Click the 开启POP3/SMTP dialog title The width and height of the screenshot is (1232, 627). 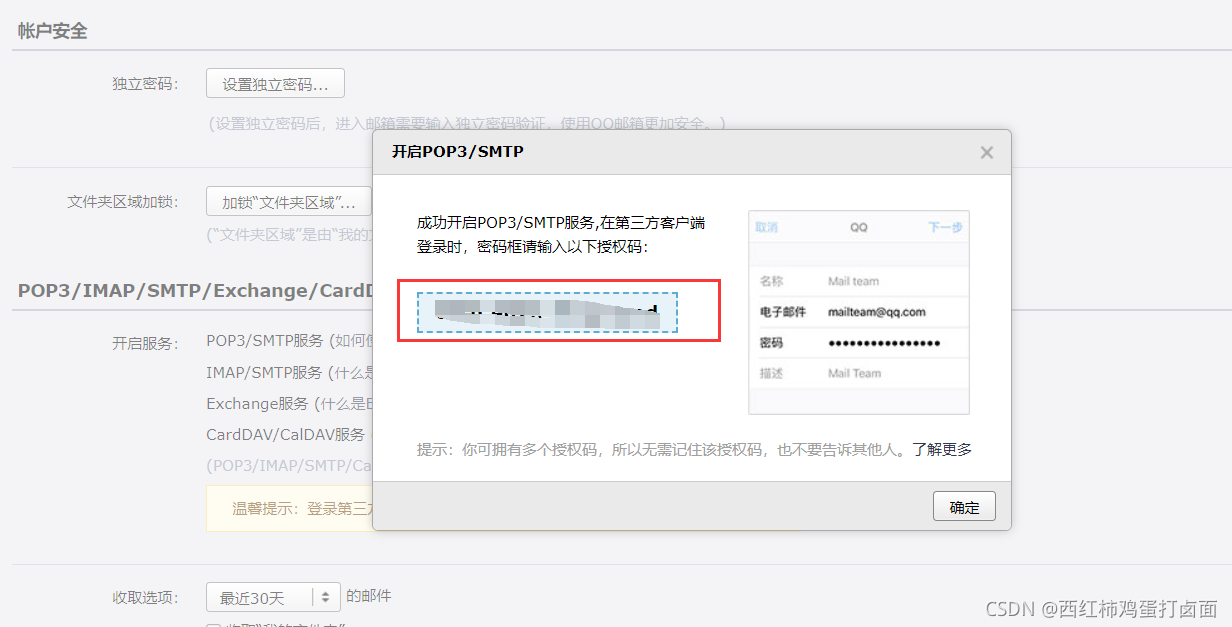tap(457, 152)
